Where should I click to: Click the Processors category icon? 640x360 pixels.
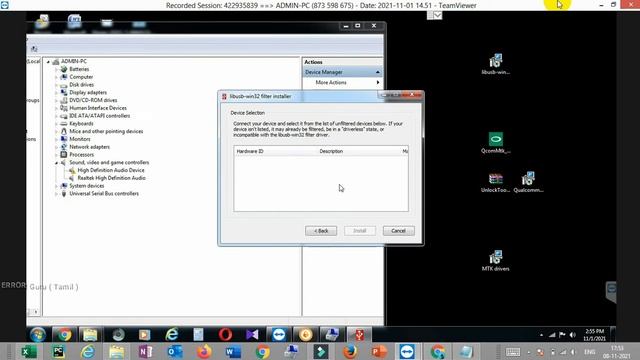click(x=64, y=155)
